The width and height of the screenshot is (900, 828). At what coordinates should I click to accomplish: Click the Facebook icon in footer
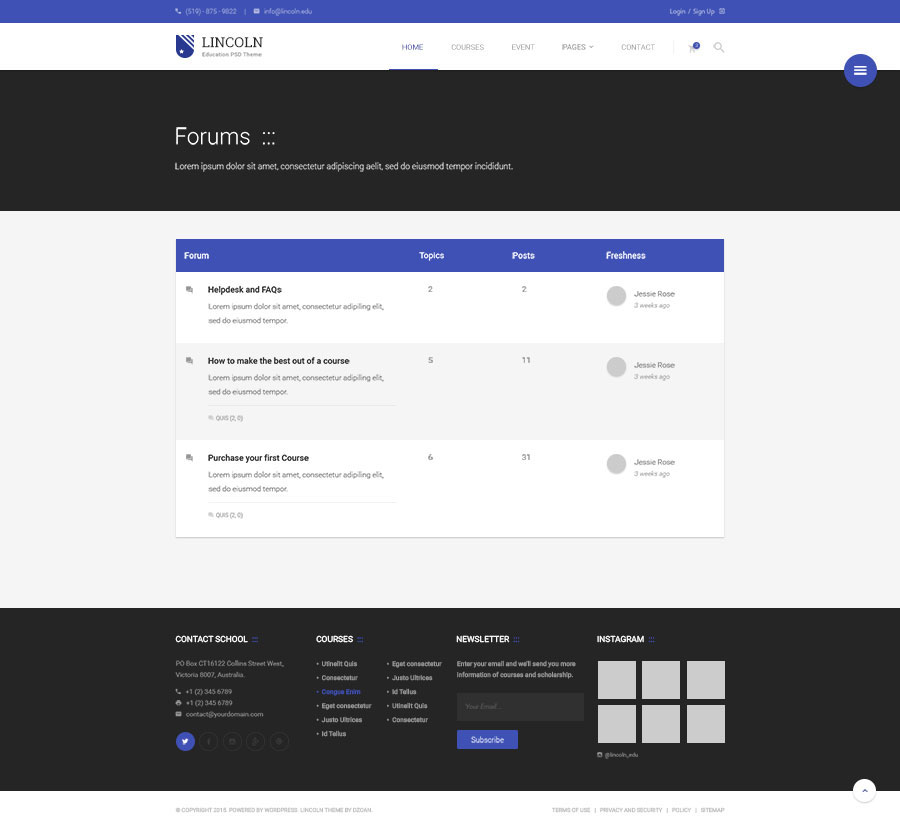pyautogui.click(x=209, y=741)
